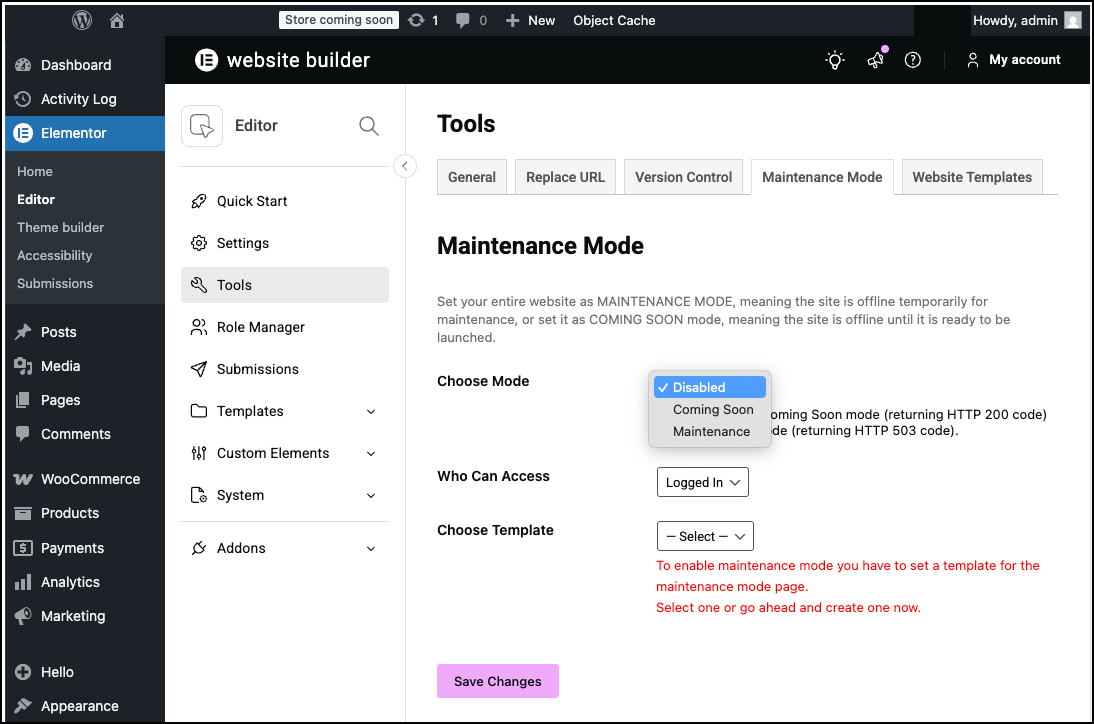Open the Choose Template select dropdown

[705, 536]
